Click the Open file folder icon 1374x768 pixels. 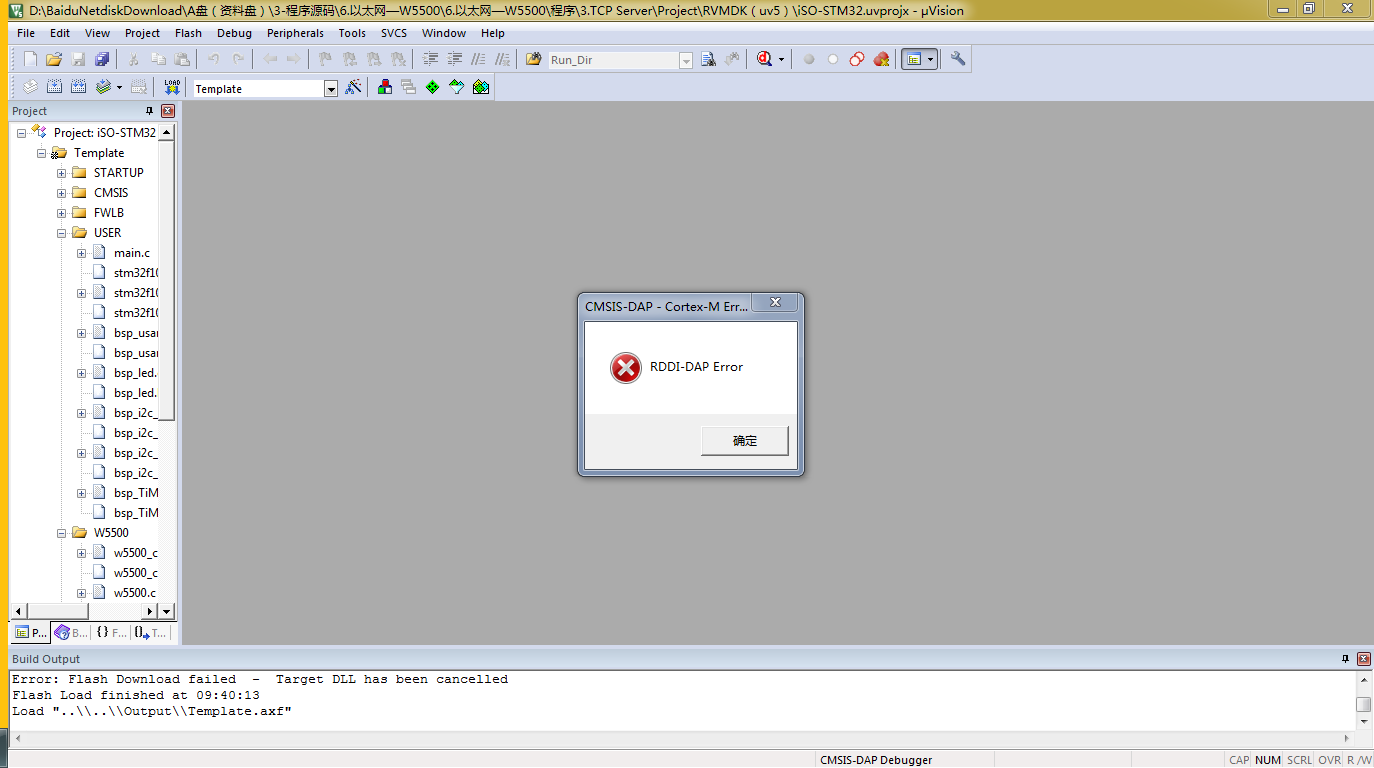pyautogui.click(x=54, y=60)
